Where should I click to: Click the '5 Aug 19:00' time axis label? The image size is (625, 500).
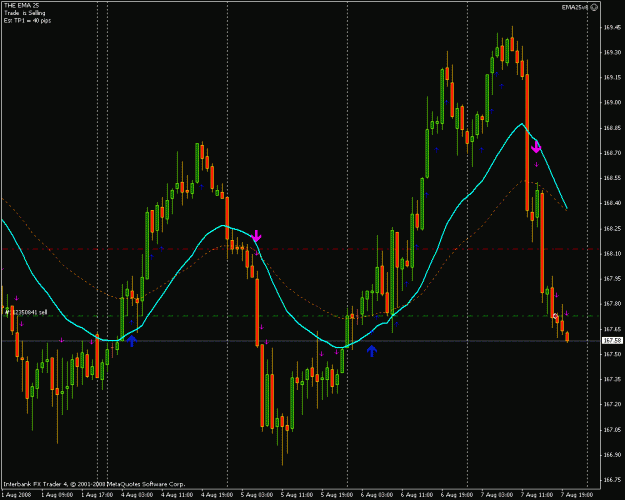337,495
